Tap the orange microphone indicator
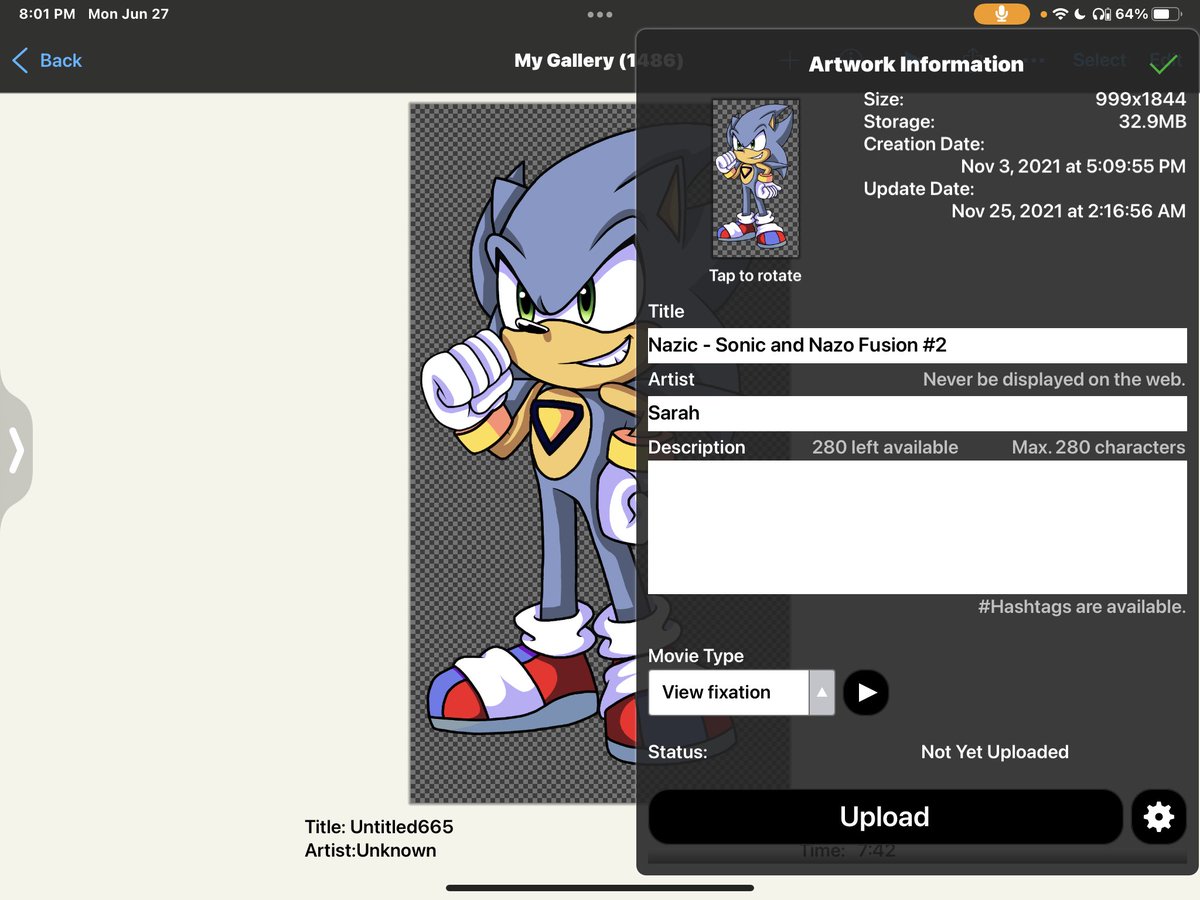This screenshot has height=900, width=1200. (x=1002, y=14)
